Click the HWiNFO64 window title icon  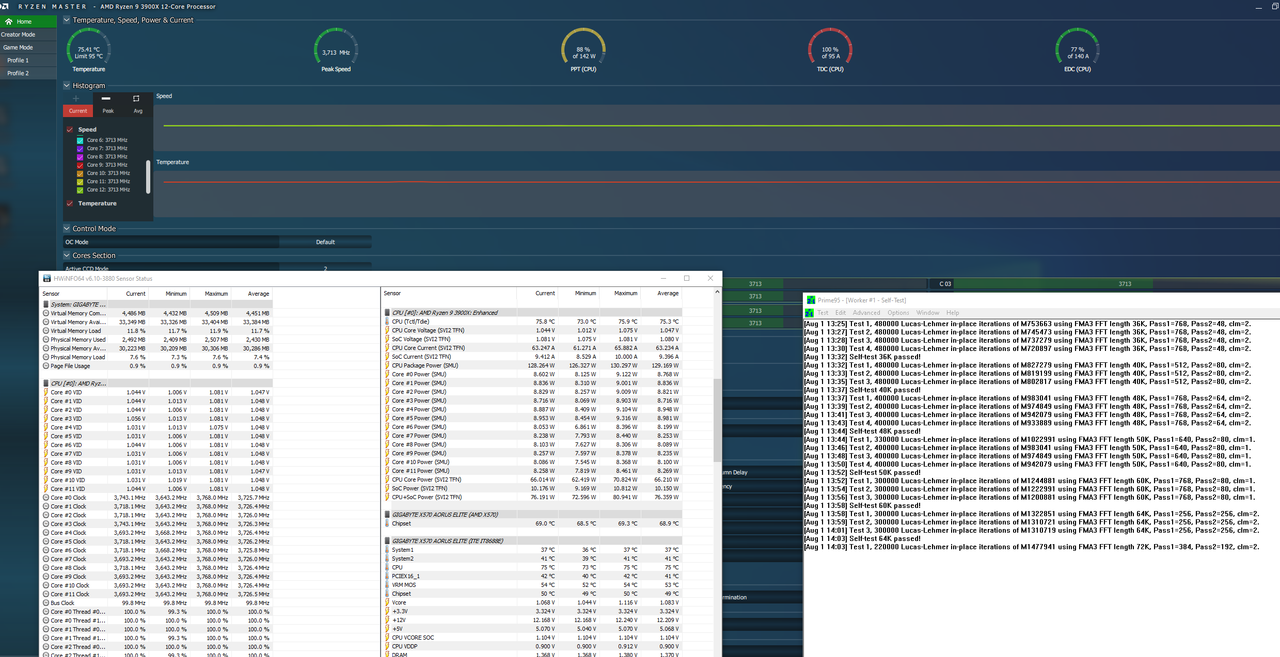click(45, 278)
